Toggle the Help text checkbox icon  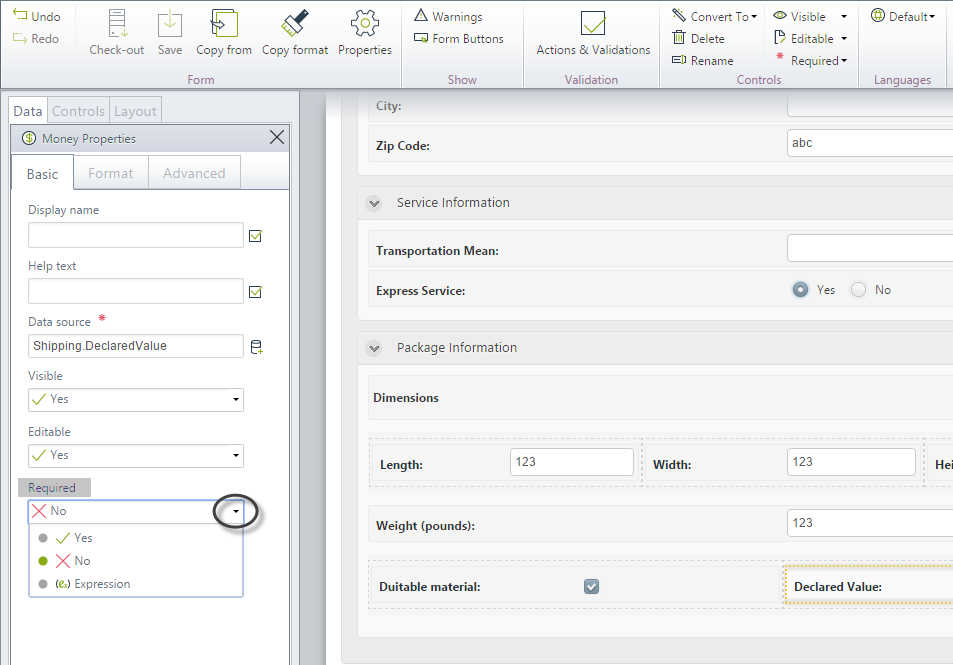click(x=255, y=292)
